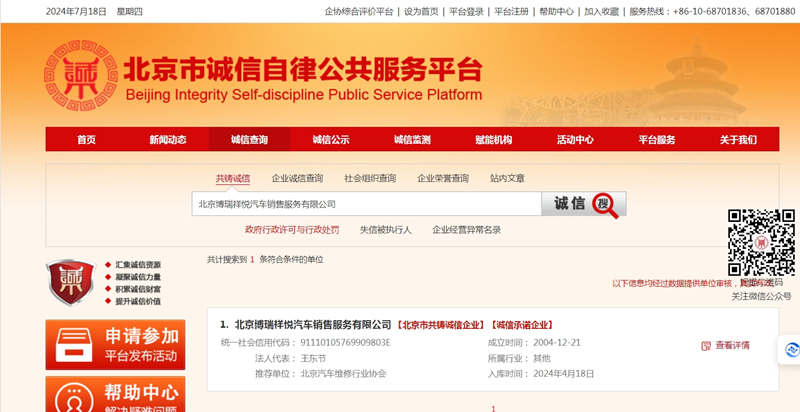Click 汇集诚信资源 bullet text
Image resolution: width=800 pixels, height=412 pixels.
[138, 265]
